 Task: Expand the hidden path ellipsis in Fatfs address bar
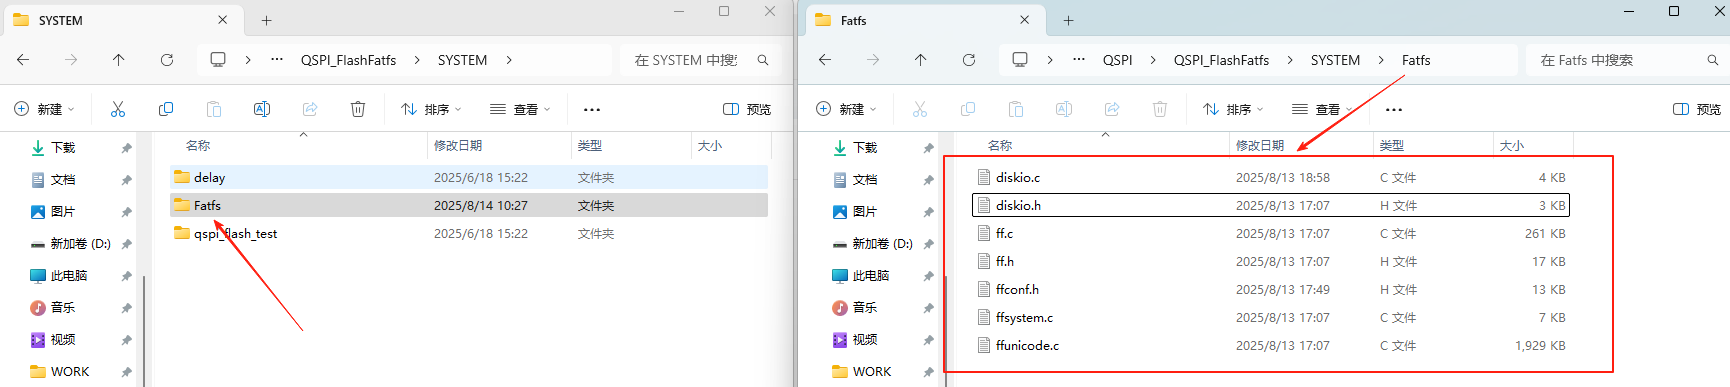point(1079,60)
